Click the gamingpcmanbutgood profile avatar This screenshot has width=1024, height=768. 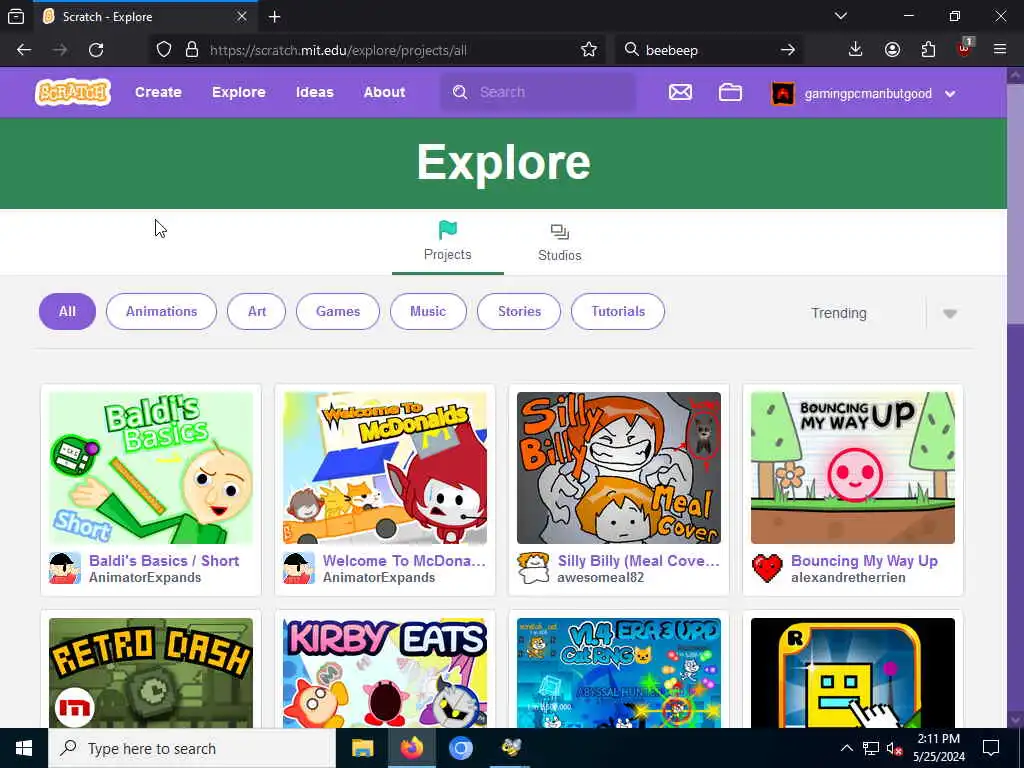tap(782, 93)
